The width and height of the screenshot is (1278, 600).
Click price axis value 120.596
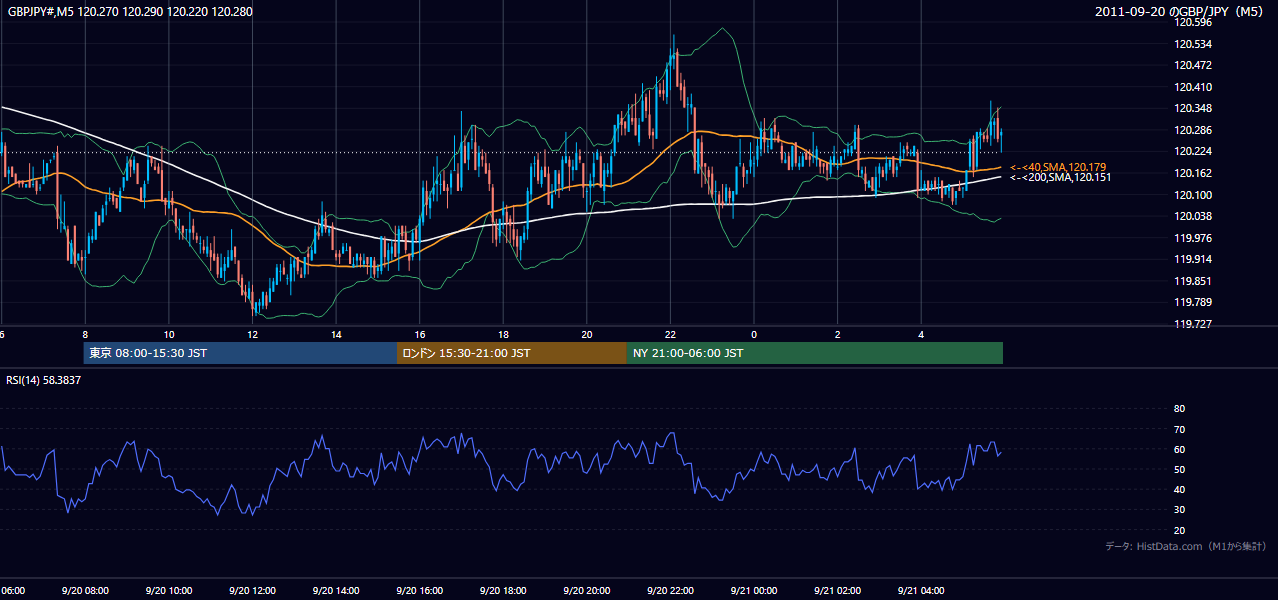tap(1192, 22)
